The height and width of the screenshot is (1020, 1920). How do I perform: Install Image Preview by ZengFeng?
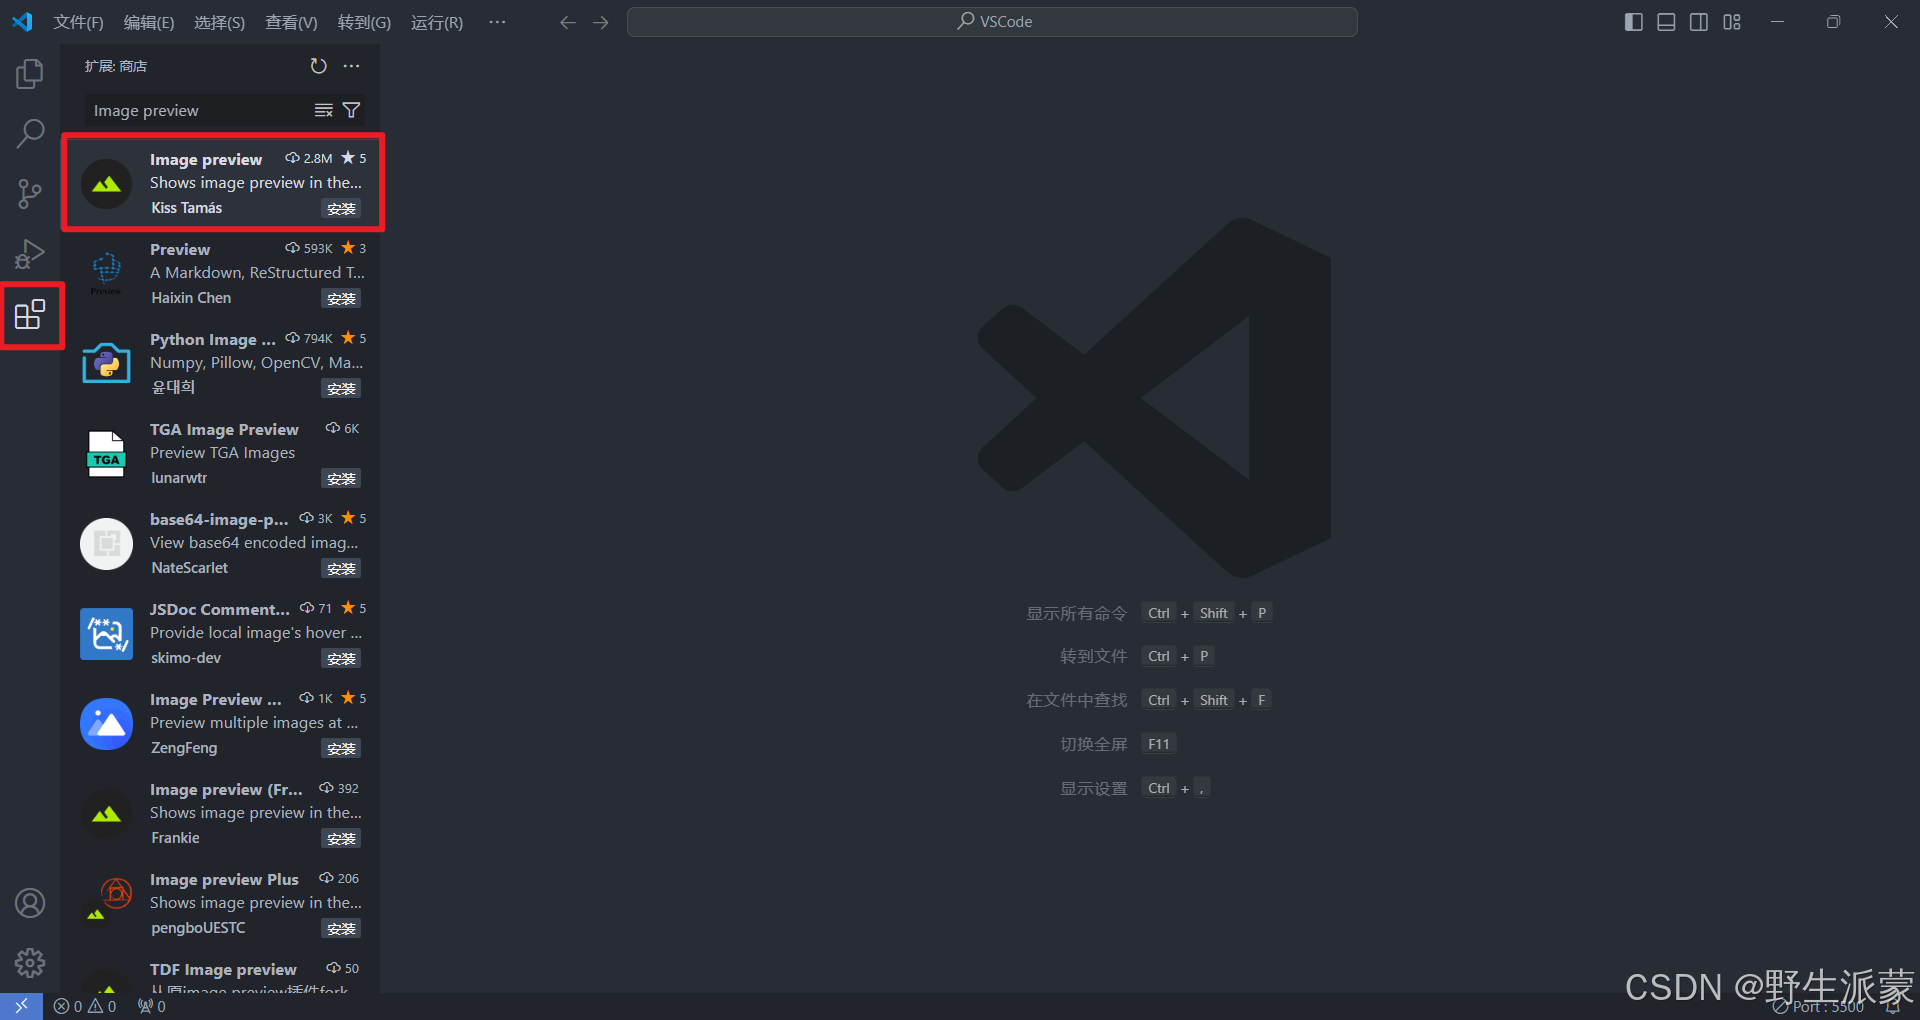click(x=341, y=748)
